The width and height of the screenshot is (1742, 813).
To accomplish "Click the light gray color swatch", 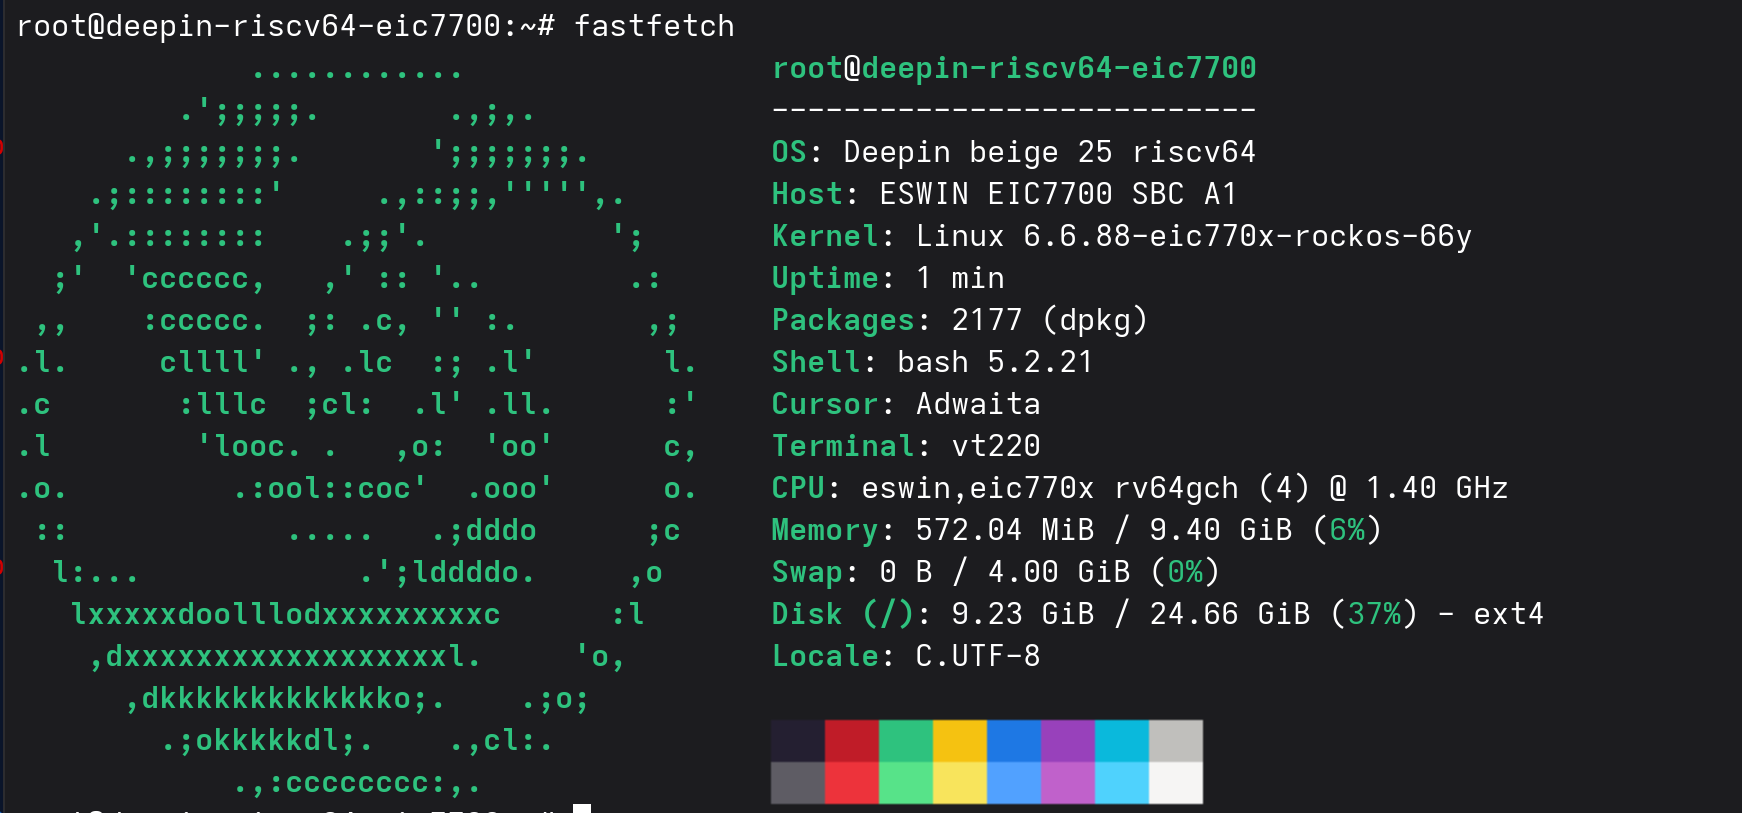I will coord(1176,741).
